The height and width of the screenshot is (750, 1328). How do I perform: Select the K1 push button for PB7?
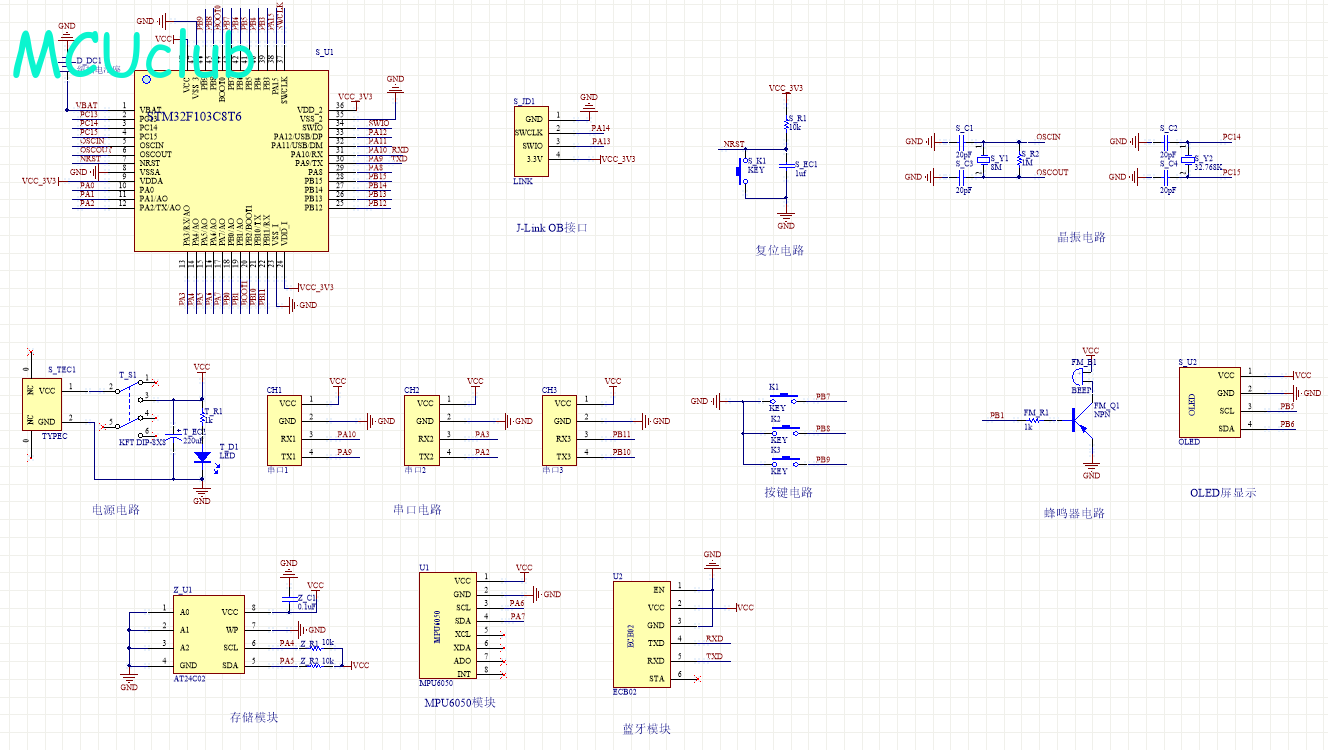pyautogui.click(x=787, y=398)
